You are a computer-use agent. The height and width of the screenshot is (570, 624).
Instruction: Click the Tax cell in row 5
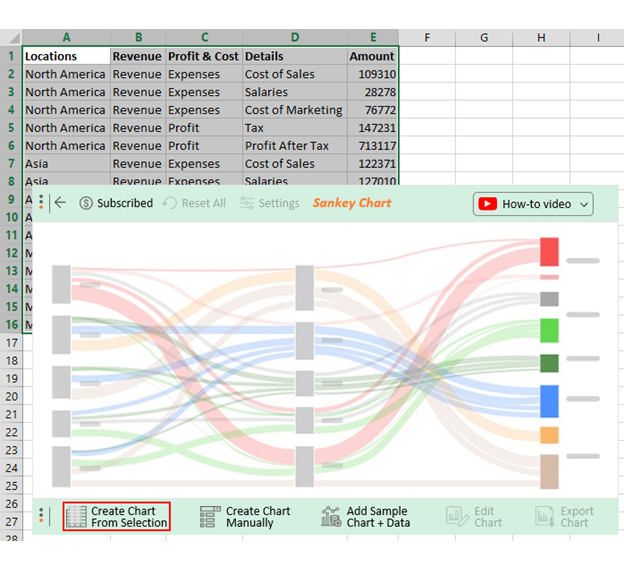tap(295, 128)
